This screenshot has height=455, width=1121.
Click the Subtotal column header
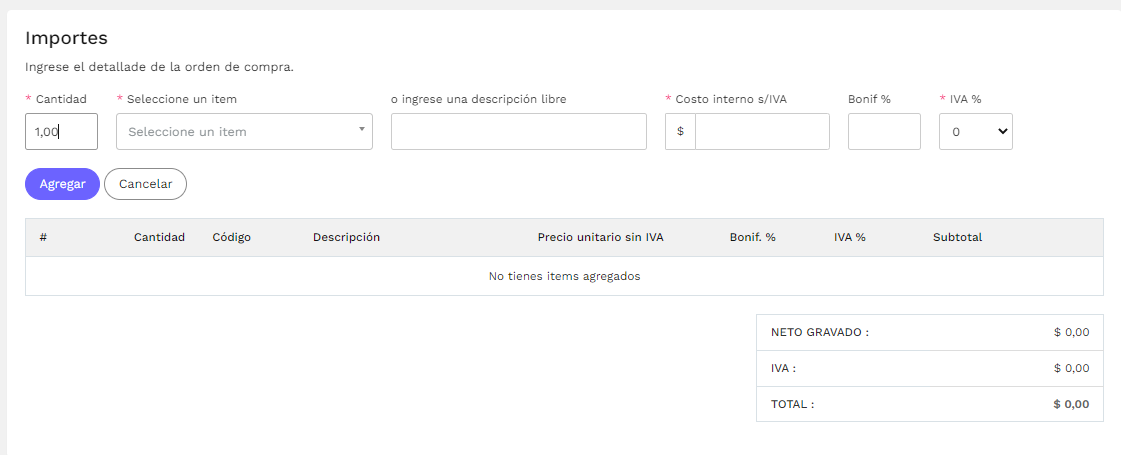click(x=957, y=237)
